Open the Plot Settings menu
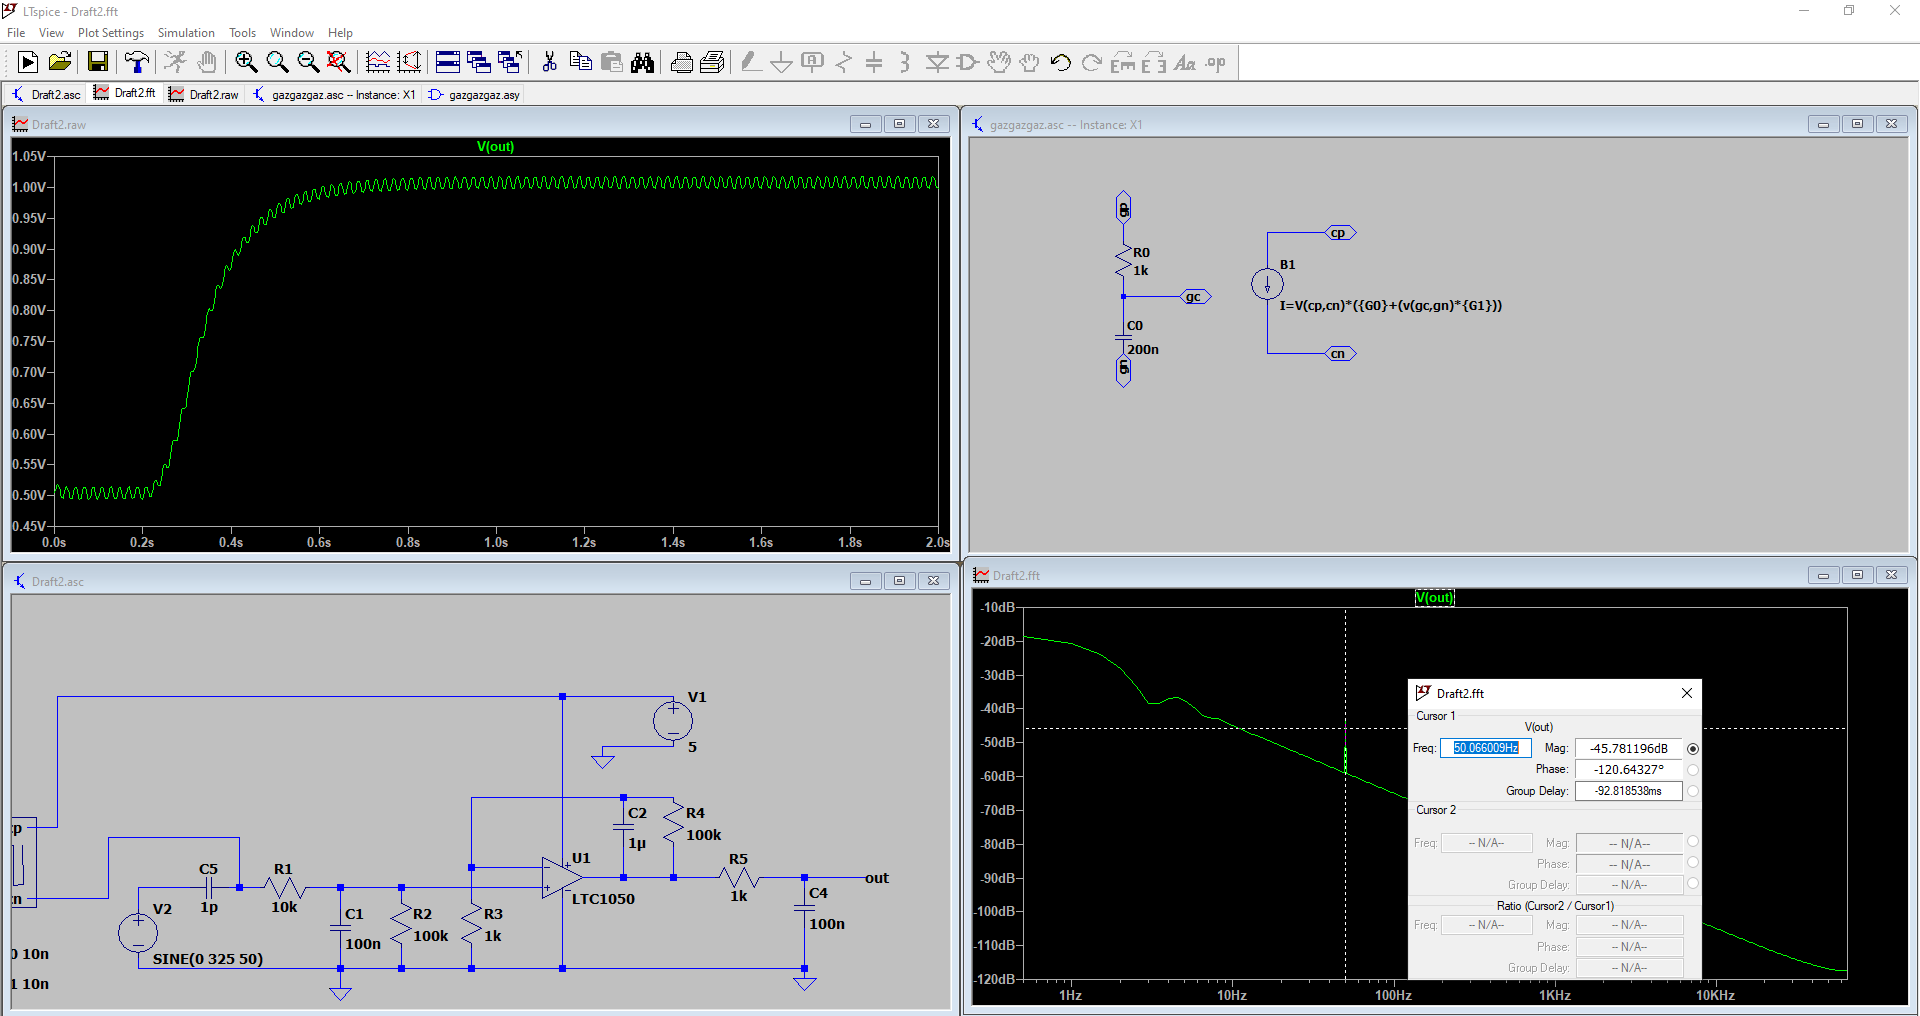 [111, 33]
